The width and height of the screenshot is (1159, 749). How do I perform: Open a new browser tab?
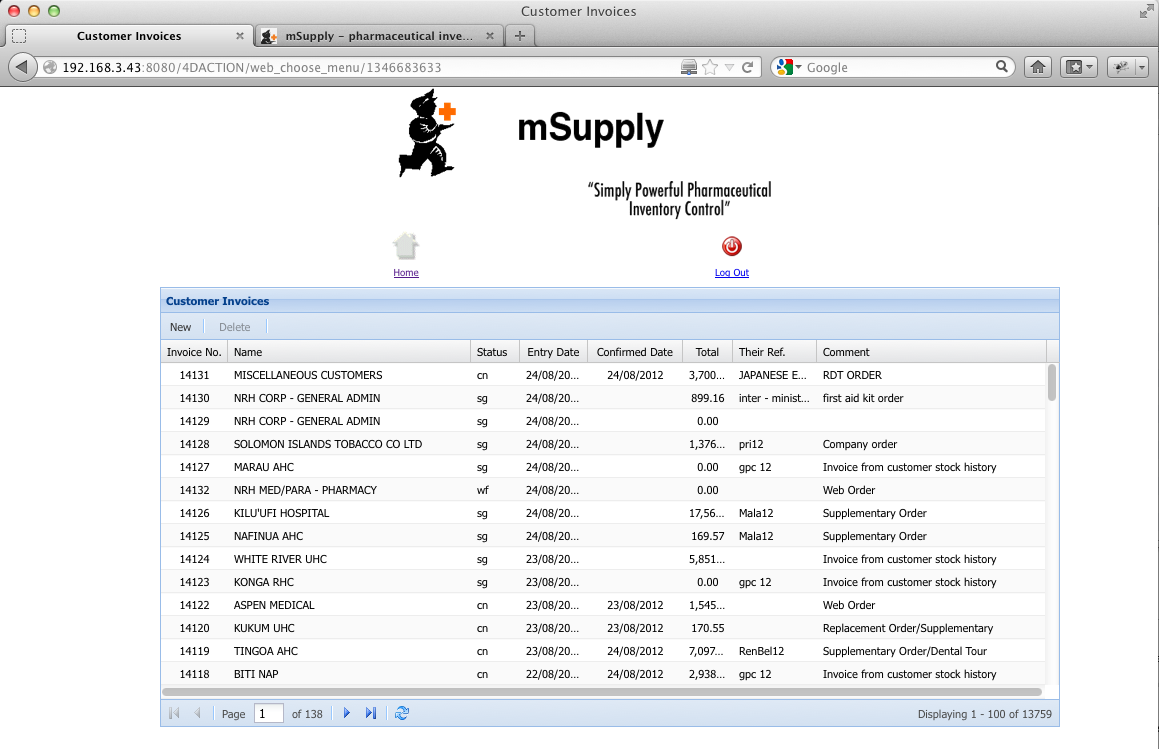click(x=520, y=35)
